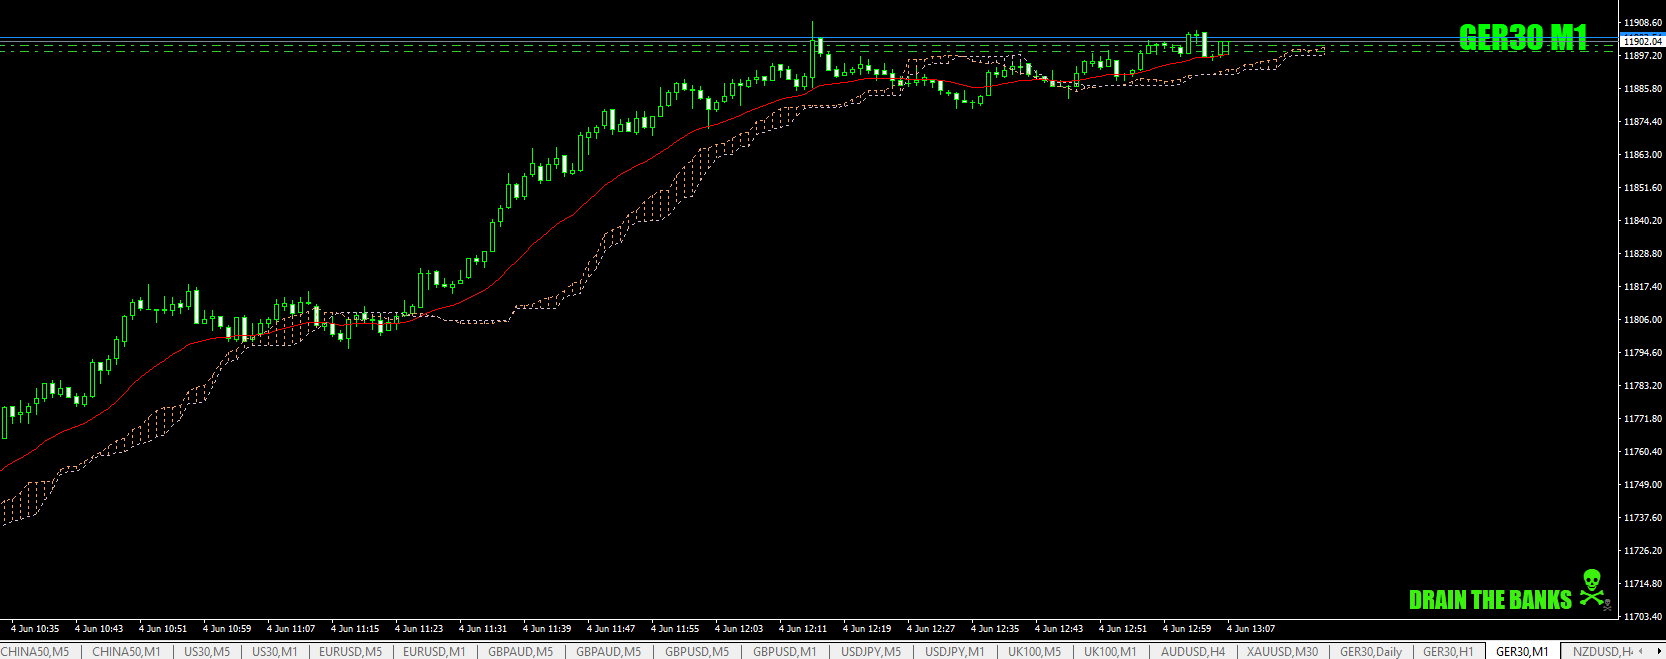Click the 4 Jun 11:23 time label
Screen dimensions: 1666x659
point(419,629)
